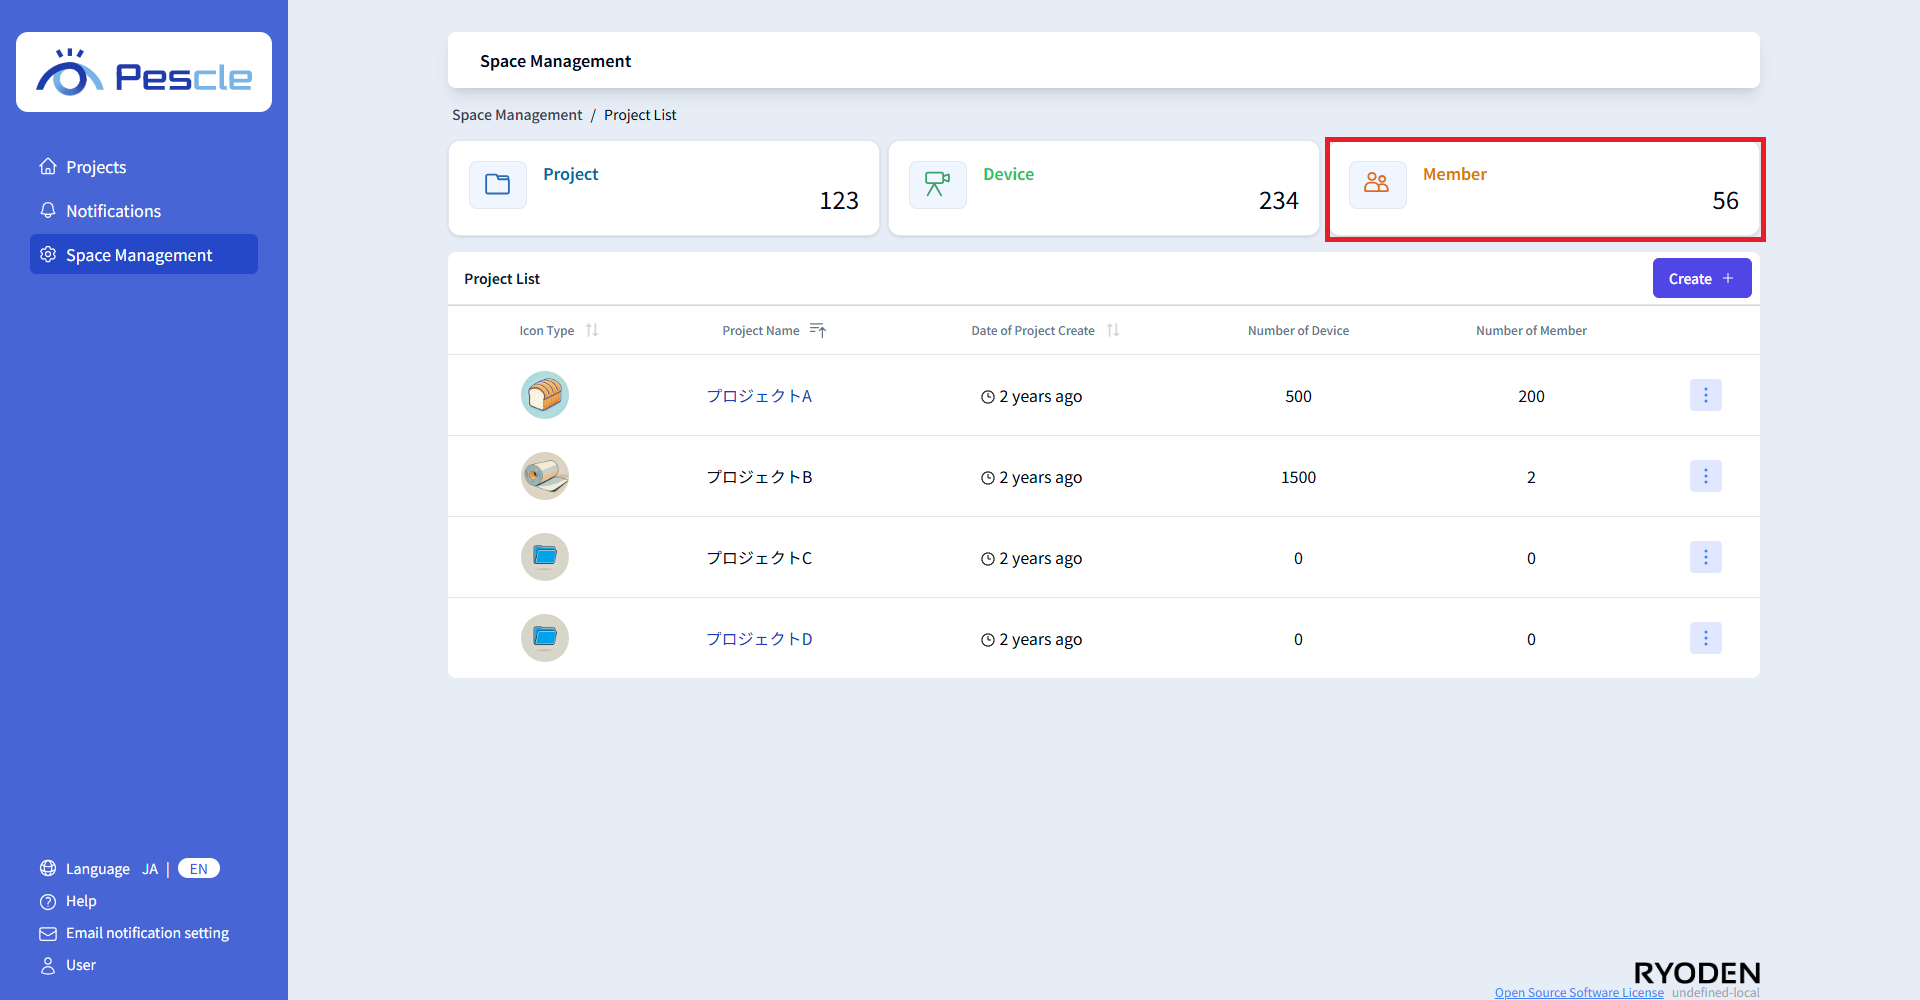Open the プロジェクトD project link
The image size is (1920, 1000).
click(x=759, y=639)
